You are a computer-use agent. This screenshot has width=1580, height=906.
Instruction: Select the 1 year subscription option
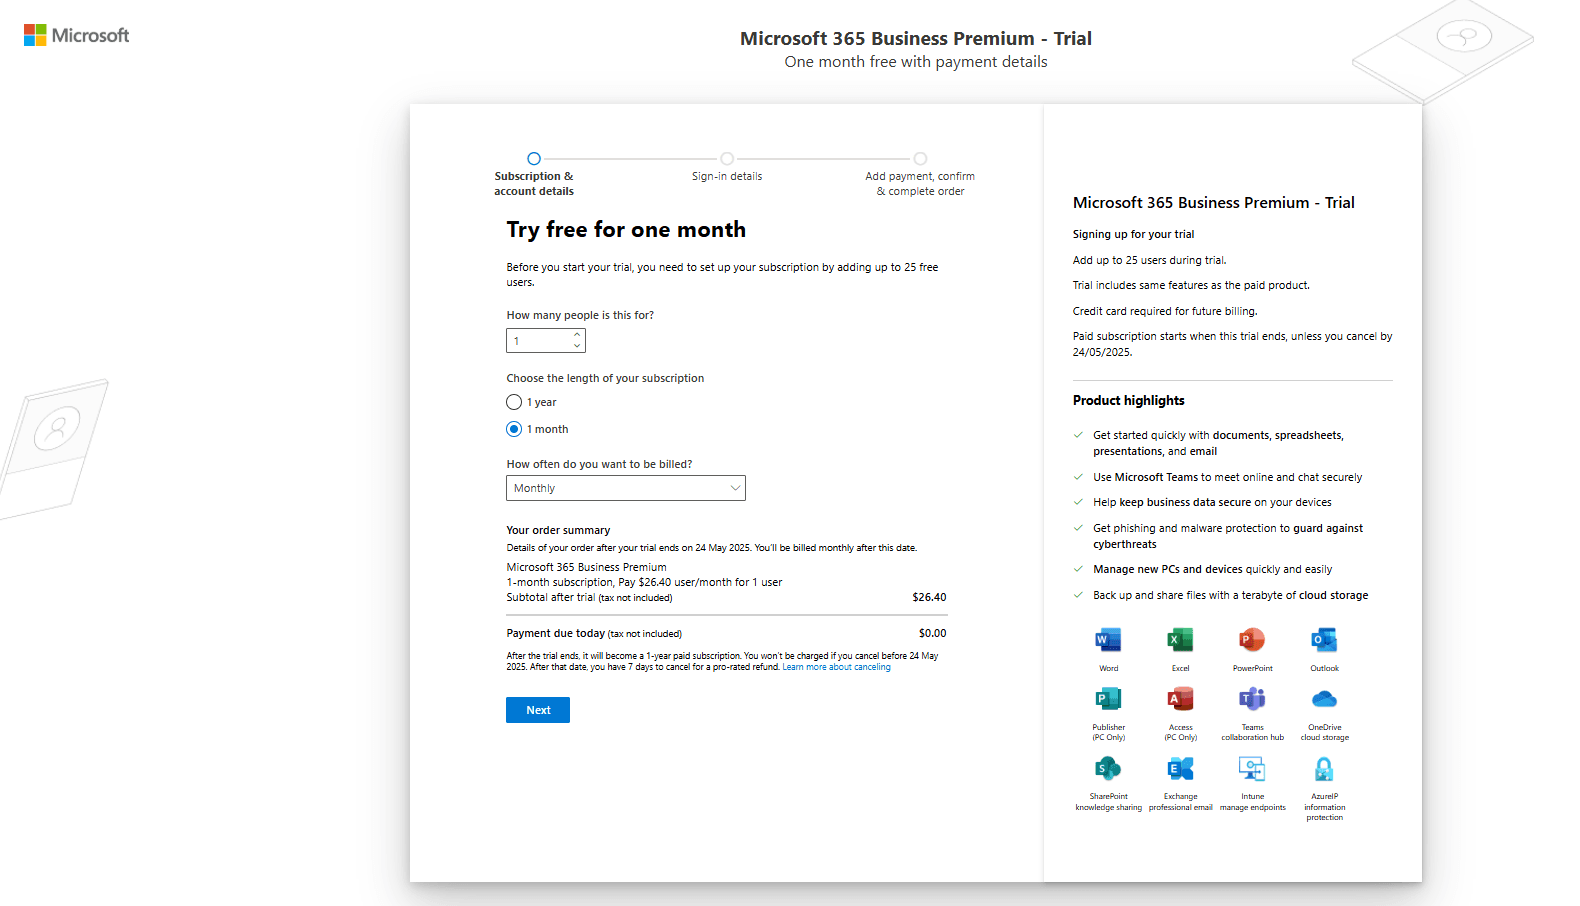point(514,402)
